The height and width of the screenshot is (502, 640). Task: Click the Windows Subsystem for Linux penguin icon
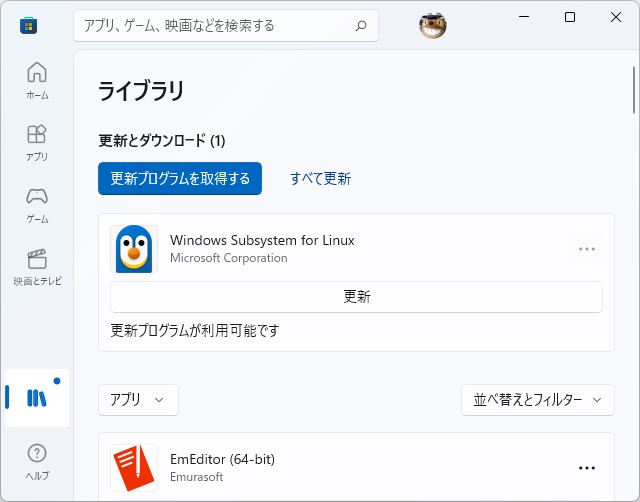click(x=134, y=249)
